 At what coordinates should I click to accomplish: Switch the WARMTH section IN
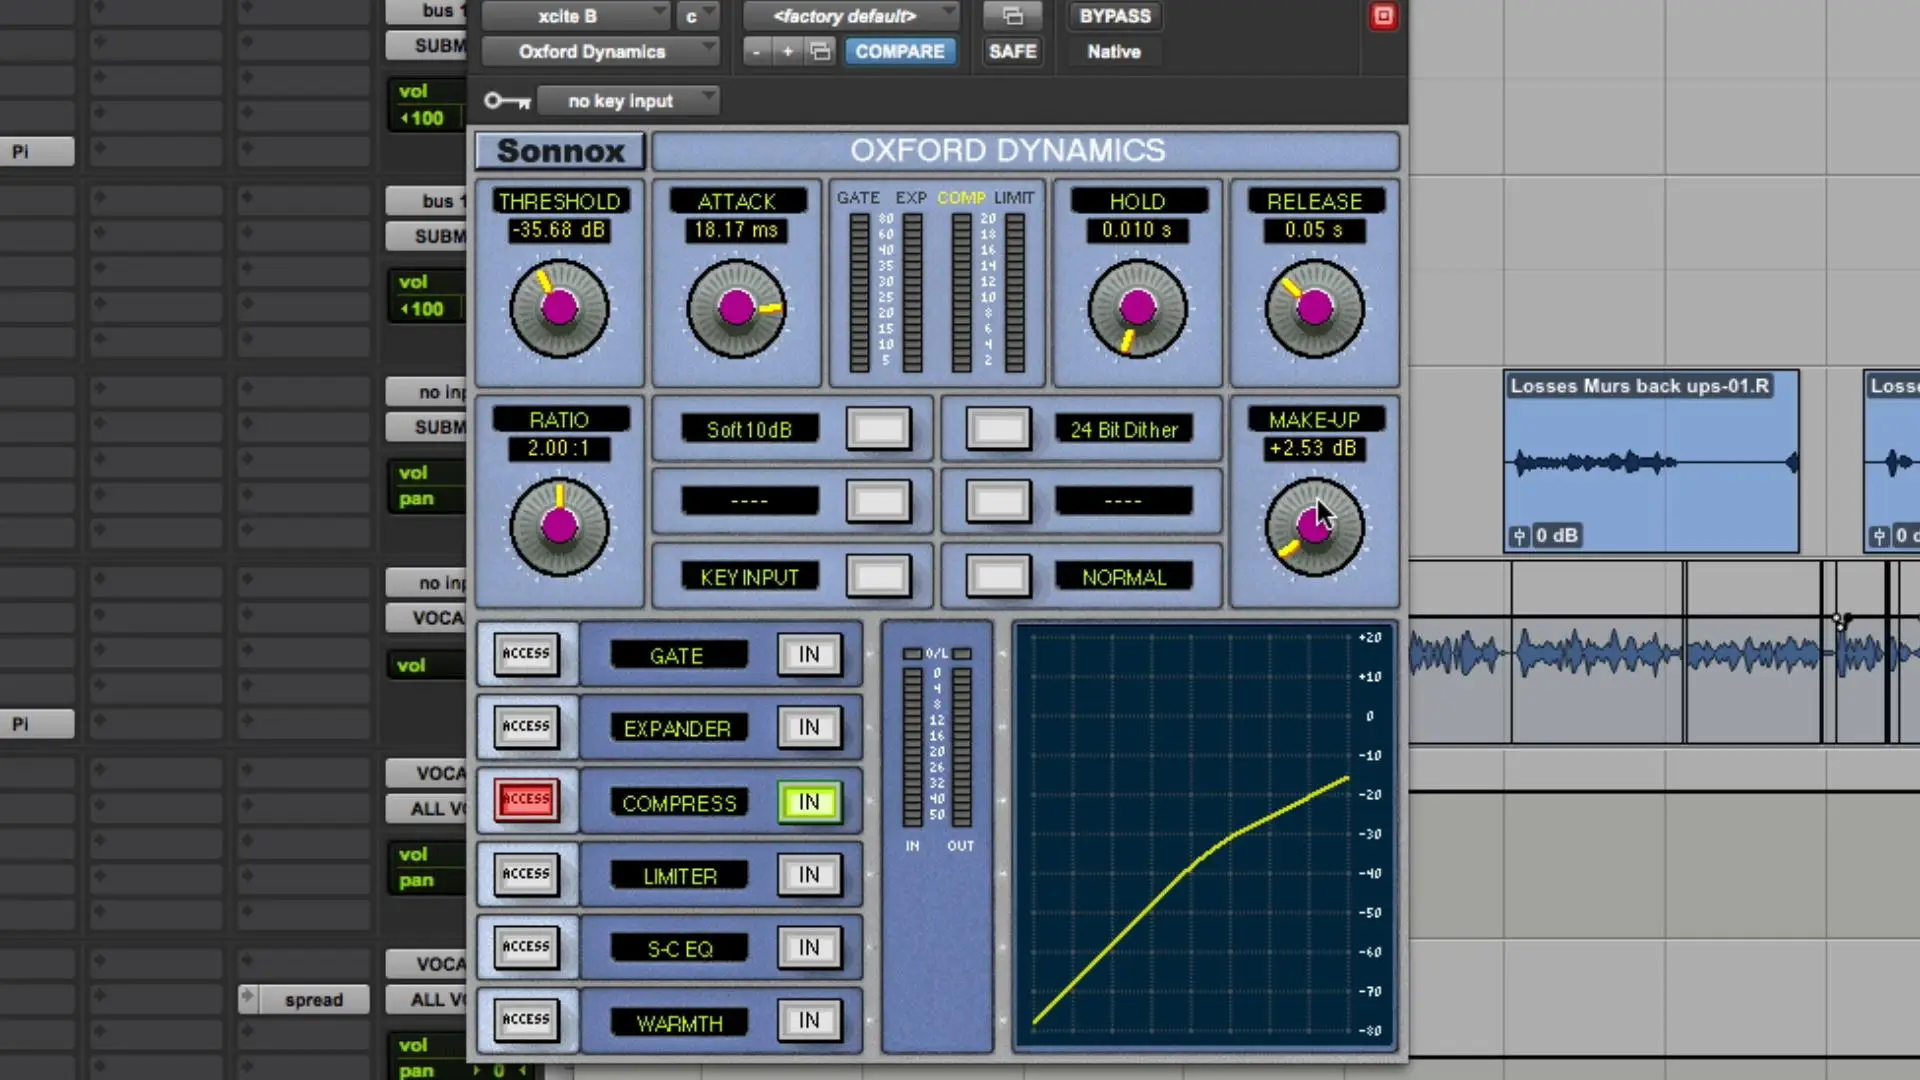809,1021
